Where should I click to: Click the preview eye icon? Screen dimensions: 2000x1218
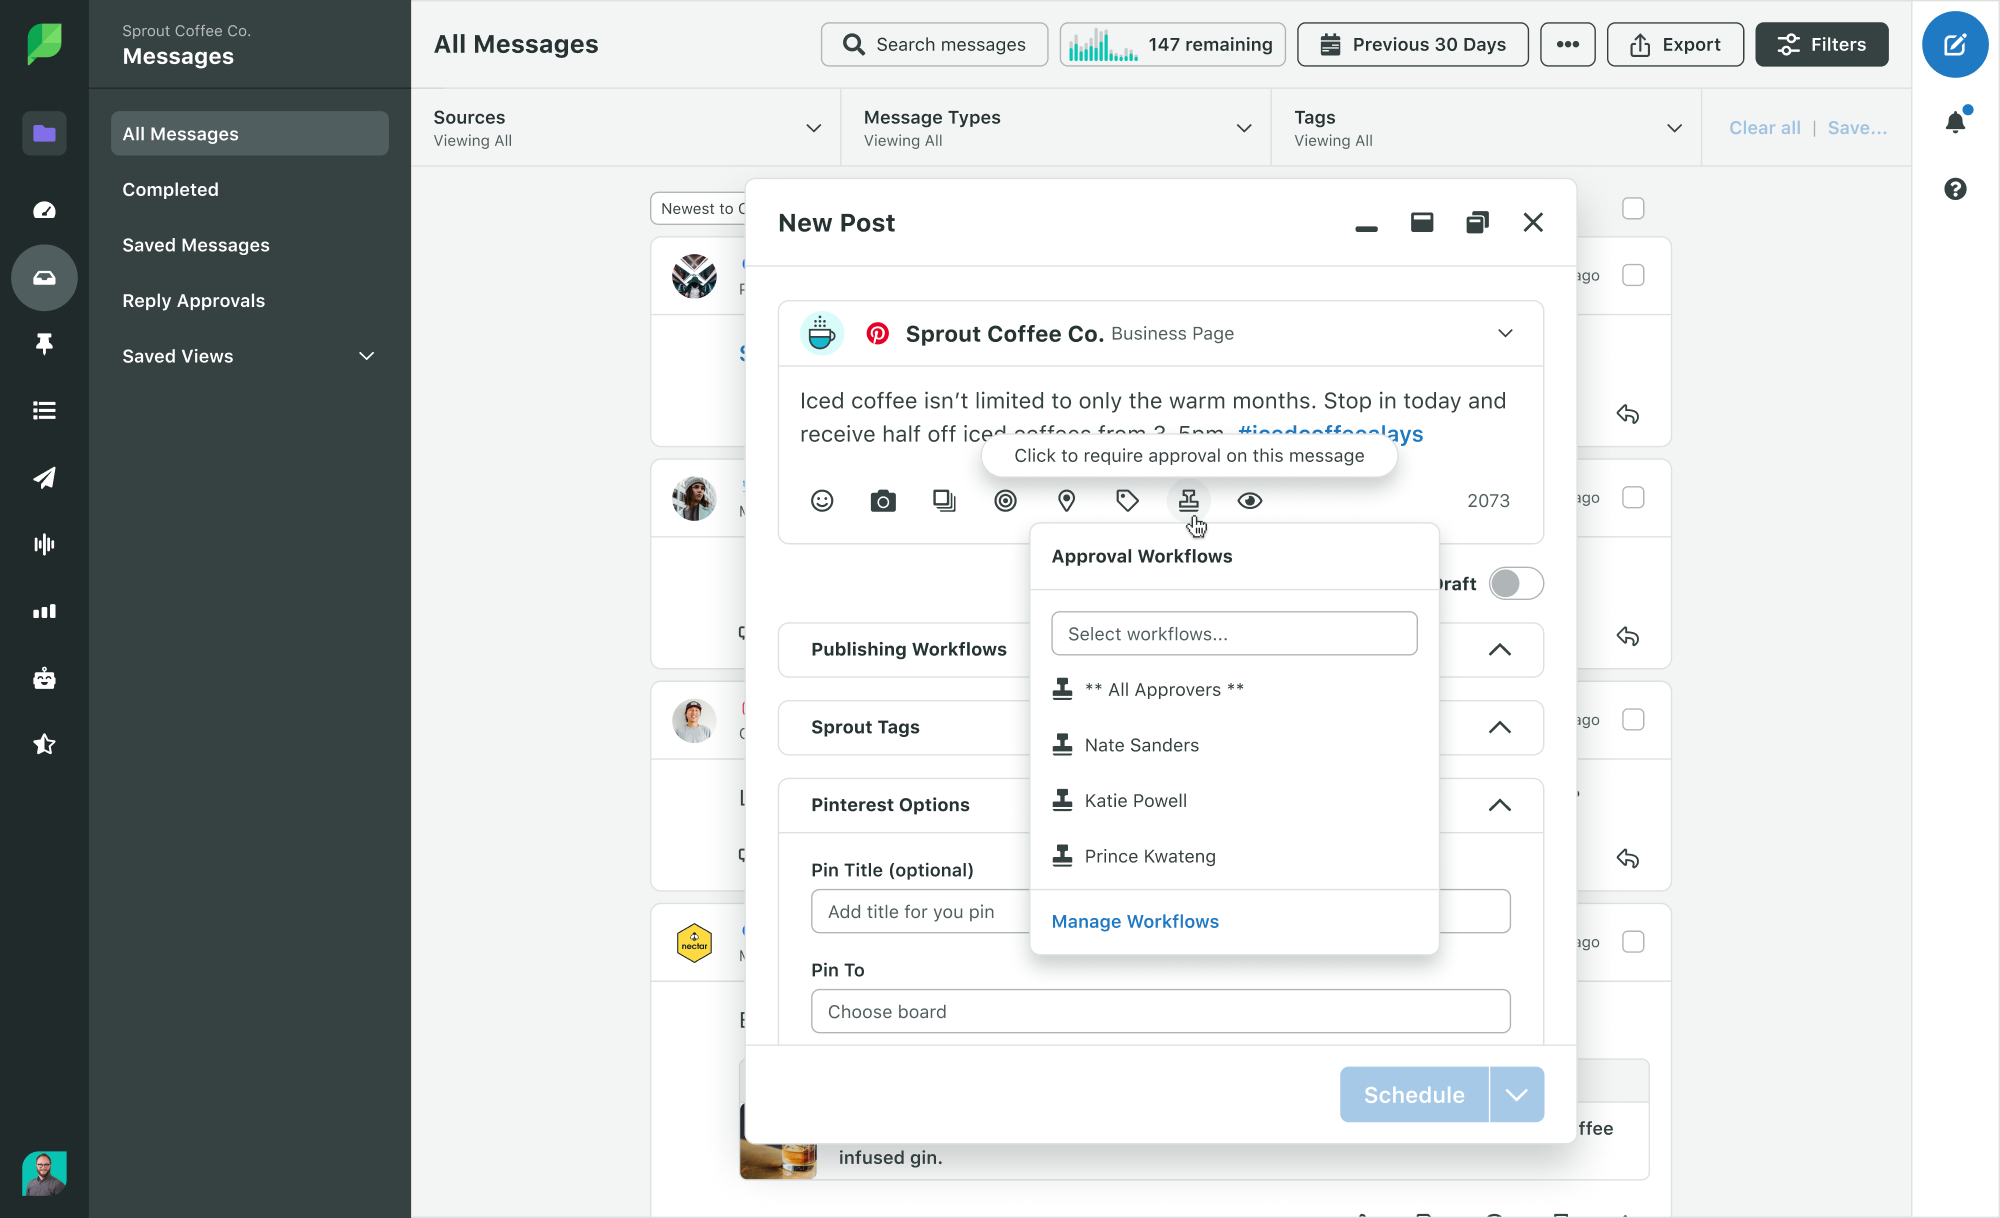[1249, 501]
